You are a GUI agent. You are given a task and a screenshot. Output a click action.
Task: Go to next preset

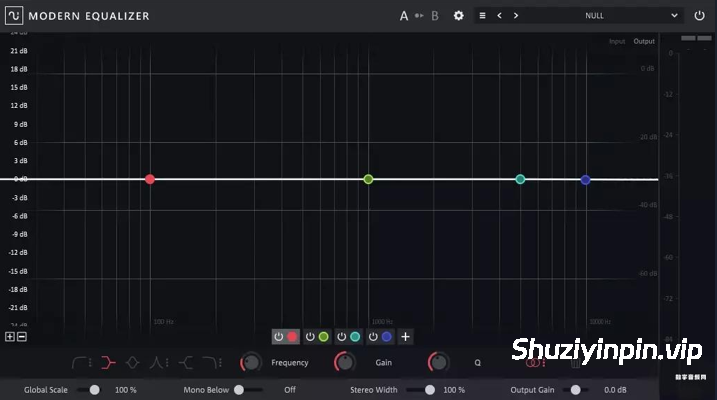tap(516, 16)
